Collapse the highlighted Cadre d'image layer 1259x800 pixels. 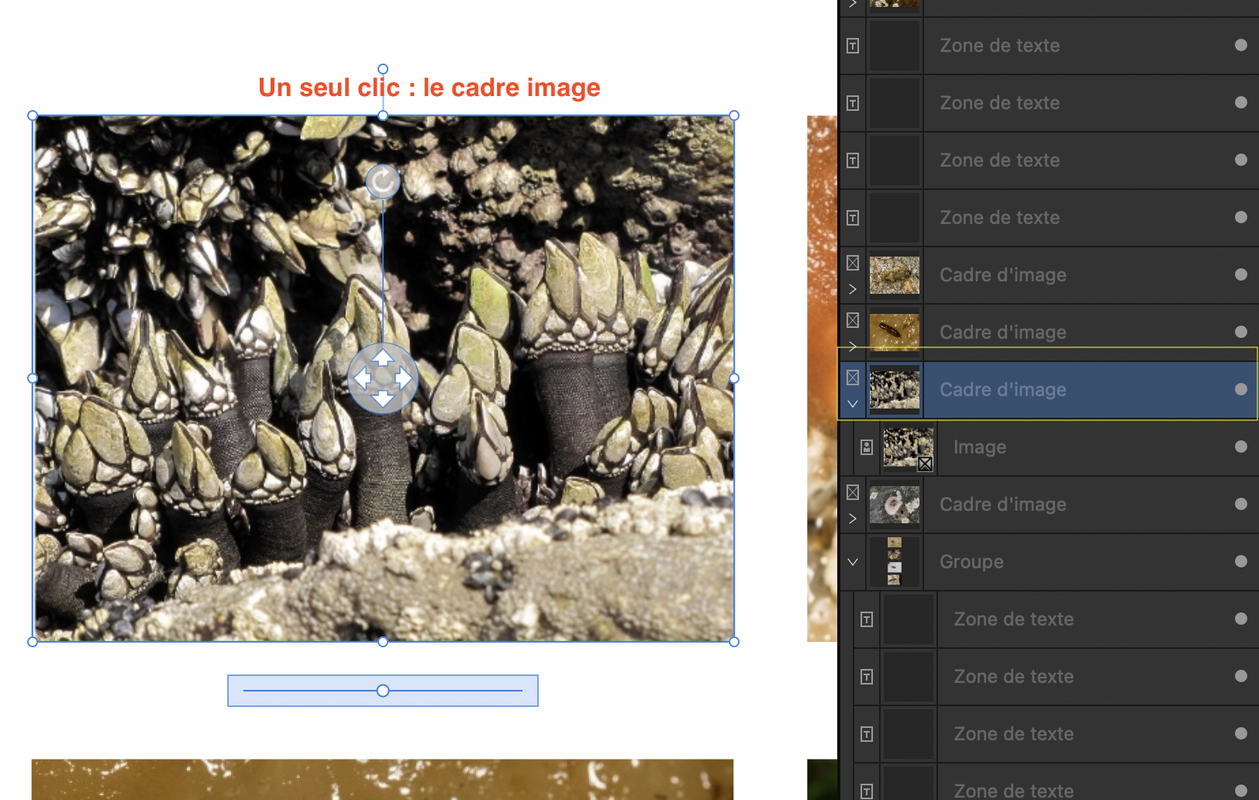853,403
